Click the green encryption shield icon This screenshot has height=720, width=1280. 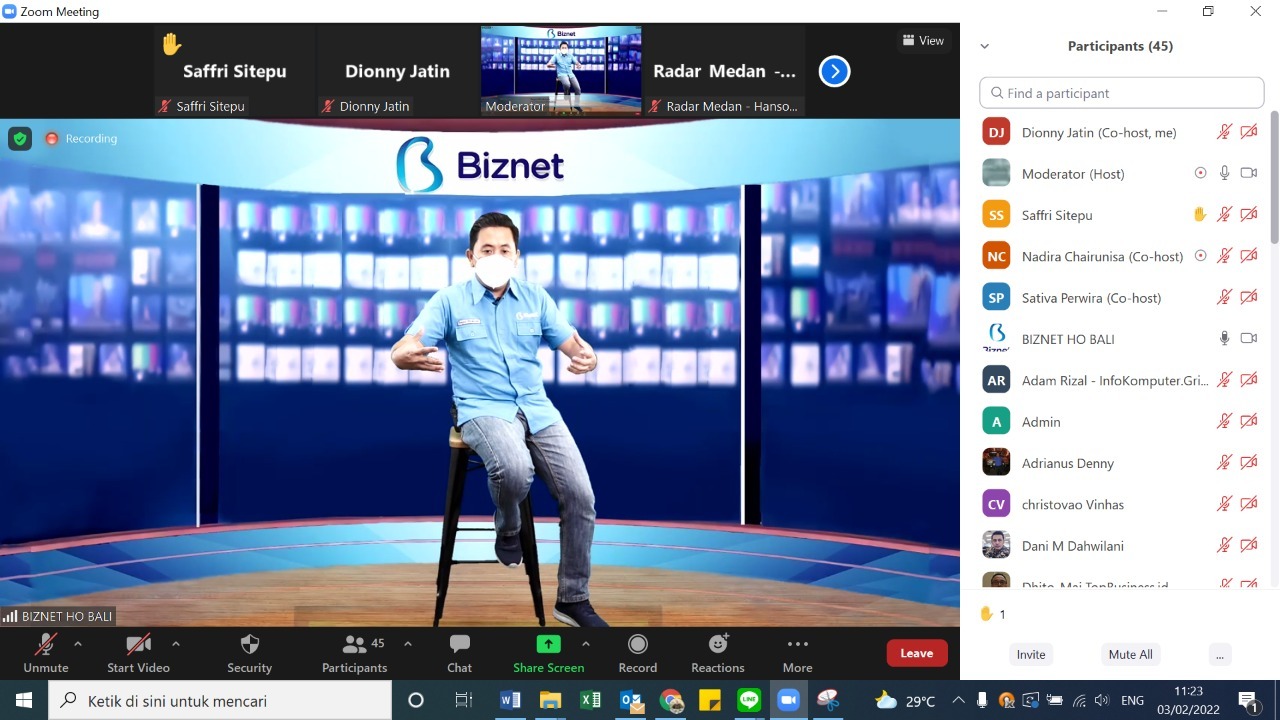click(x=20, y=138)
